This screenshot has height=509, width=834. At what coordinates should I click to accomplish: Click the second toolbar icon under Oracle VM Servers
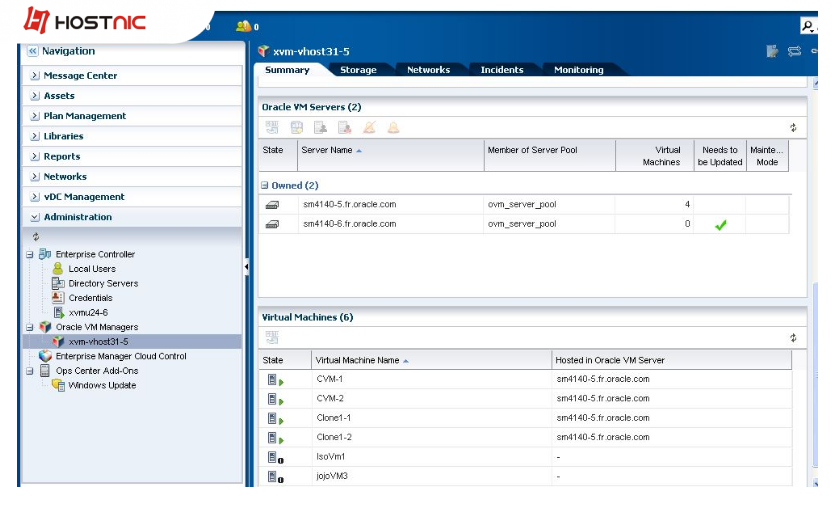point(297,128)
